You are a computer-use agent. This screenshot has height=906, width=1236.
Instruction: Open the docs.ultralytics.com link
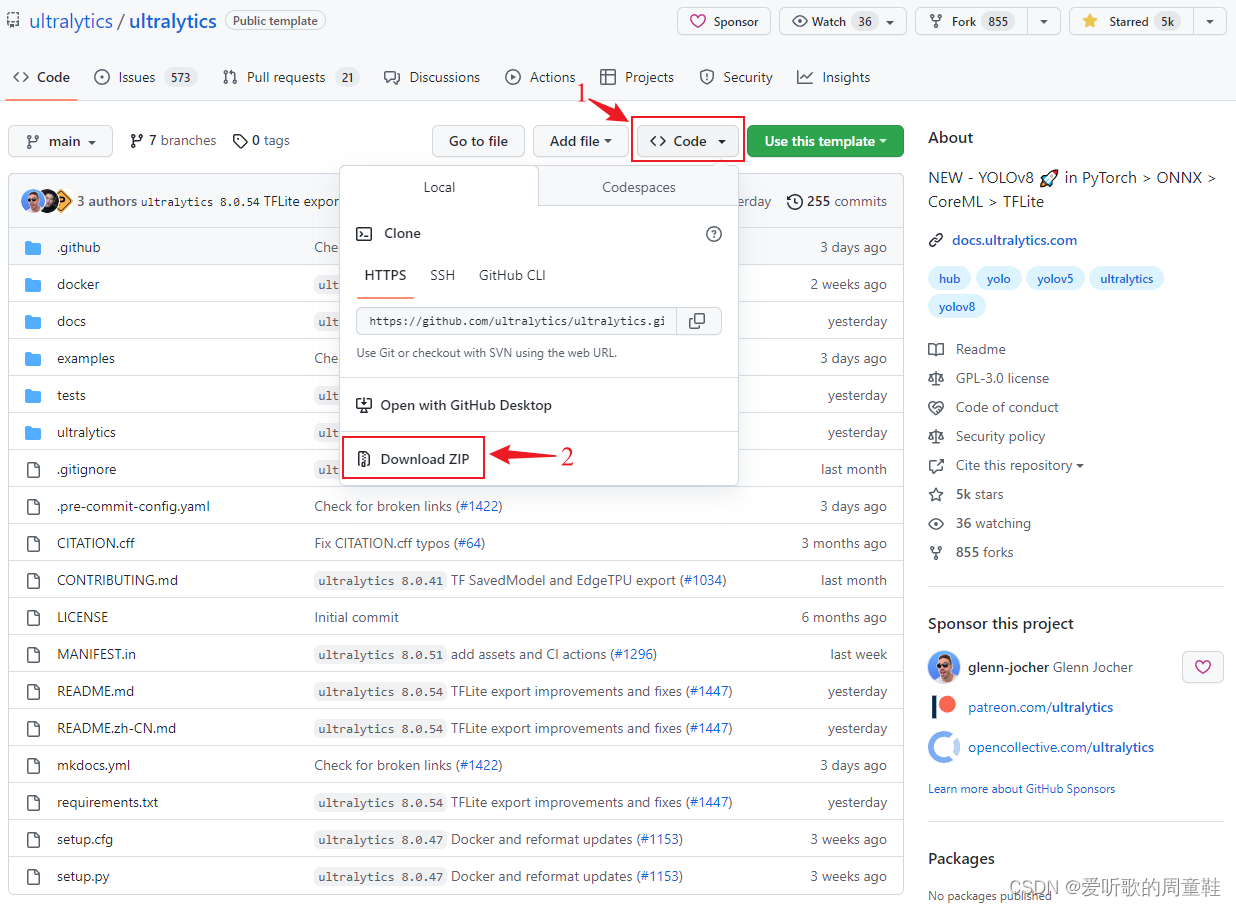coord(1014,240)
